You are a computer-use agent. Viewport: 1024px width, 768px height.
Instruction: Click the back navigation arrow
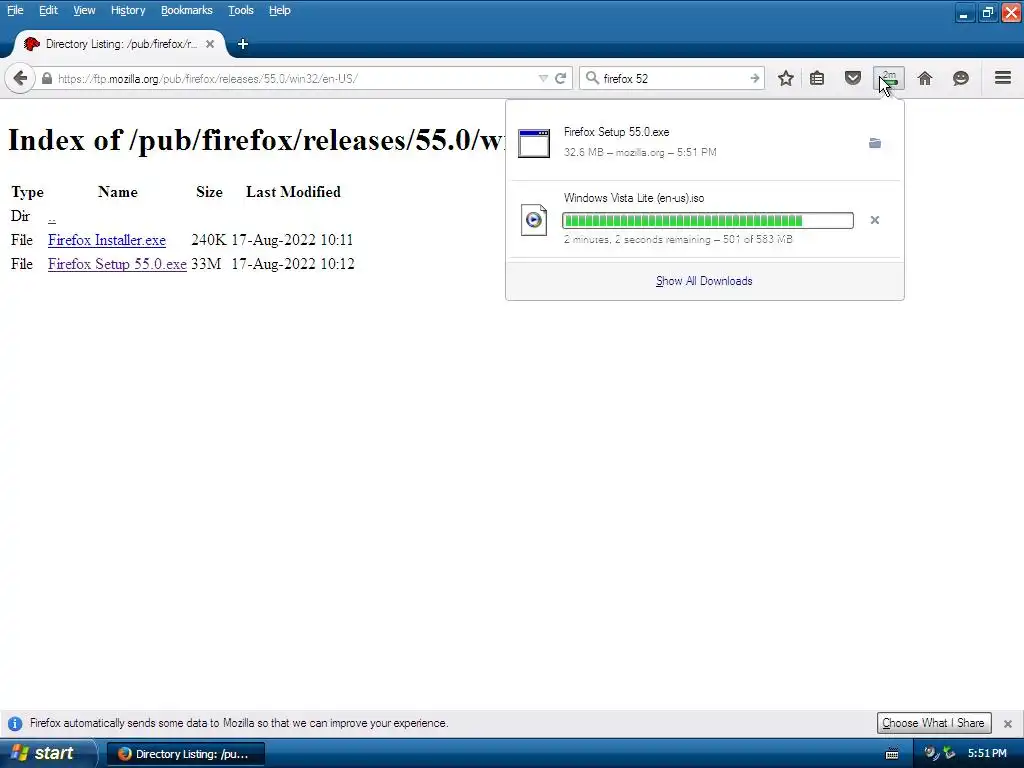coord(20,78)
